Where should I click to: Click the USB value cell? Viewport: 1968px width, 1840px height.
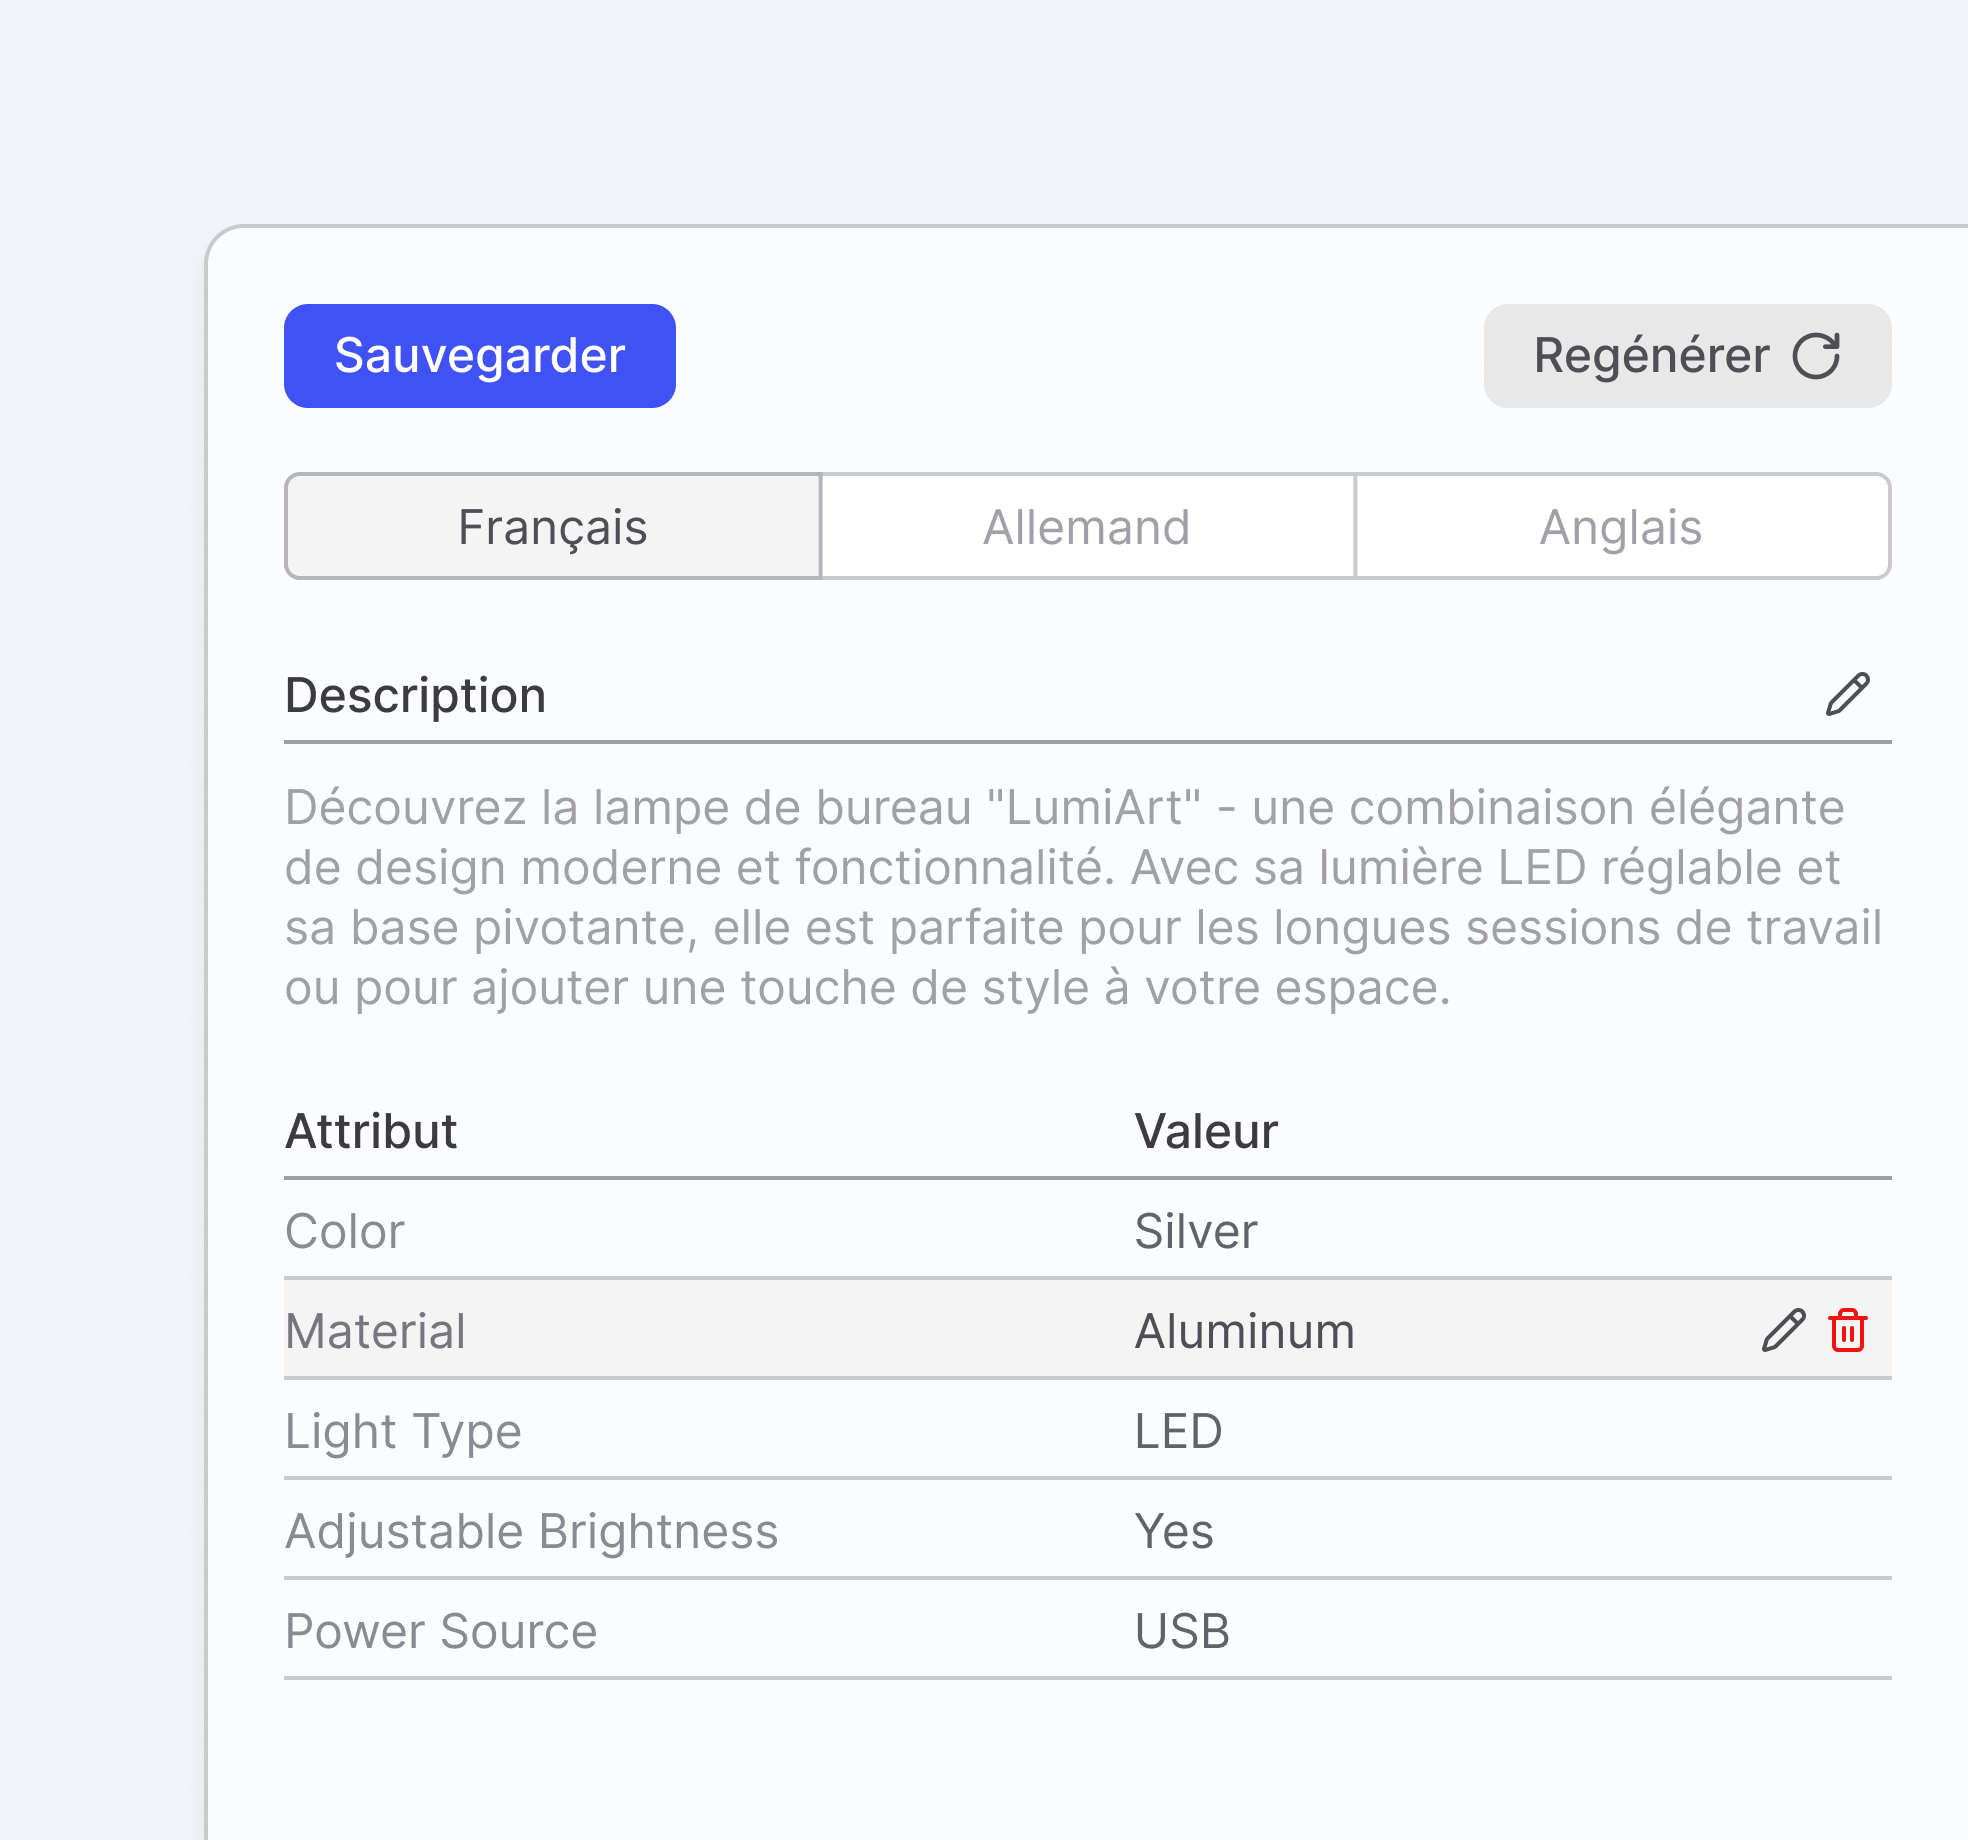(x=1182, y=1631)
